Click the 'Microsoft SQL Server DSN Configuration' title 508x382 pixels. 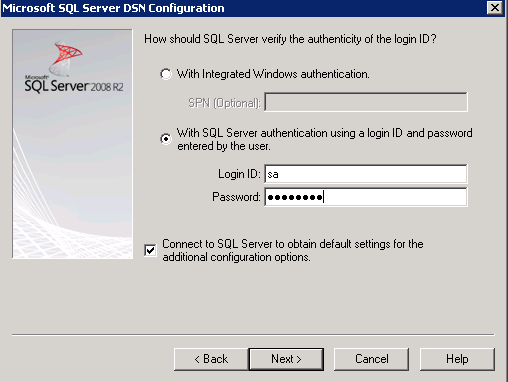tap(113, 8)
